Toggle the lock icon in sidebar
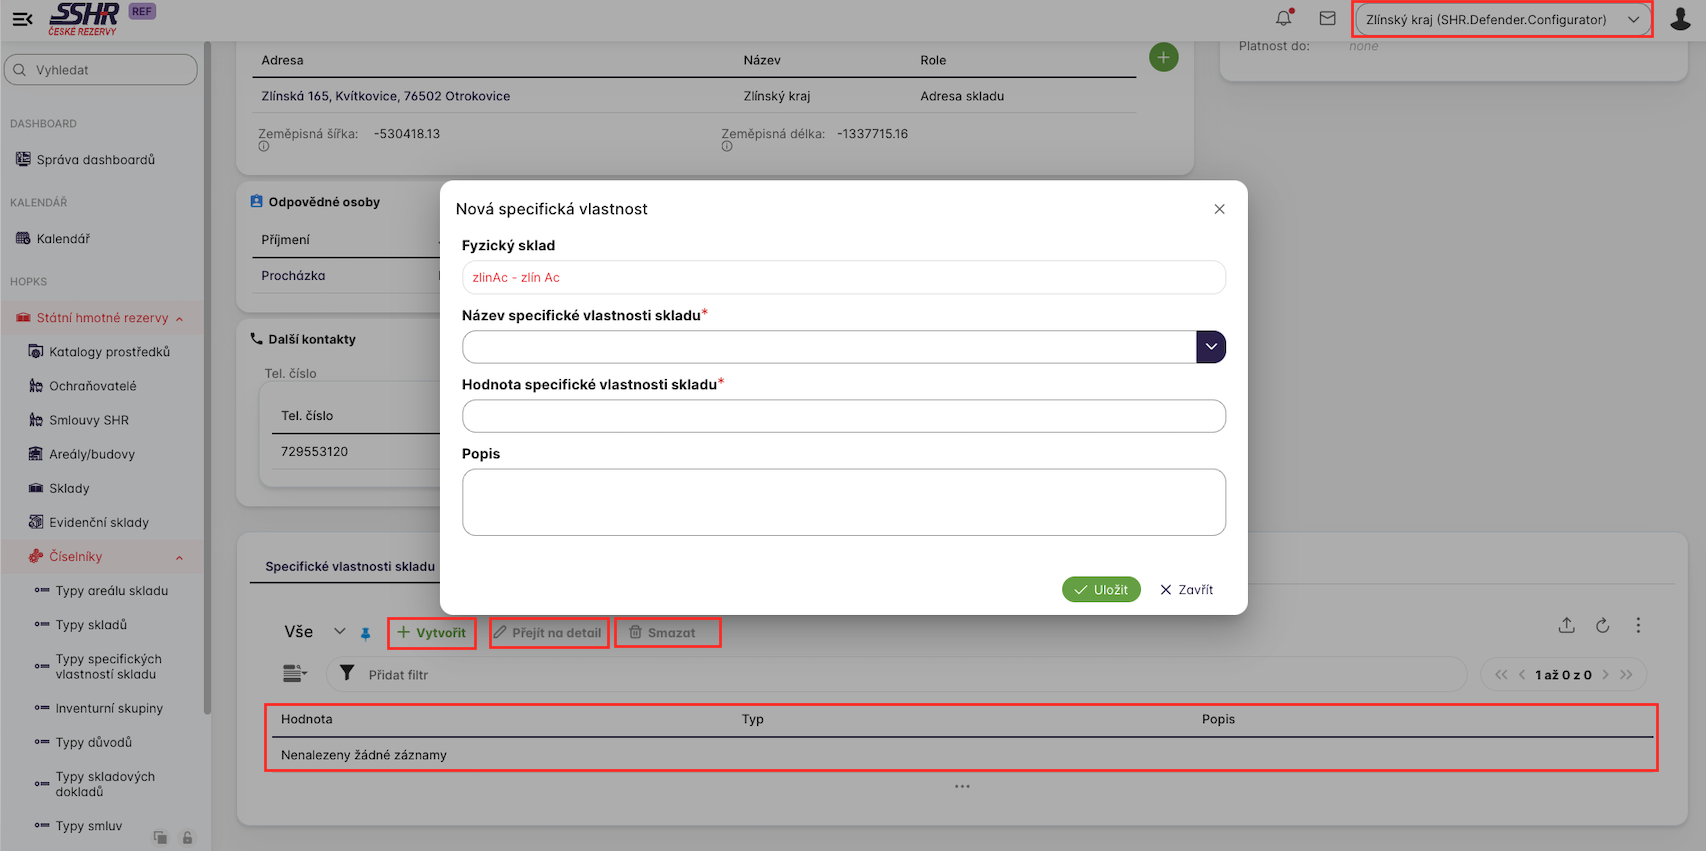1706x851 pixels. coord(187,837)
